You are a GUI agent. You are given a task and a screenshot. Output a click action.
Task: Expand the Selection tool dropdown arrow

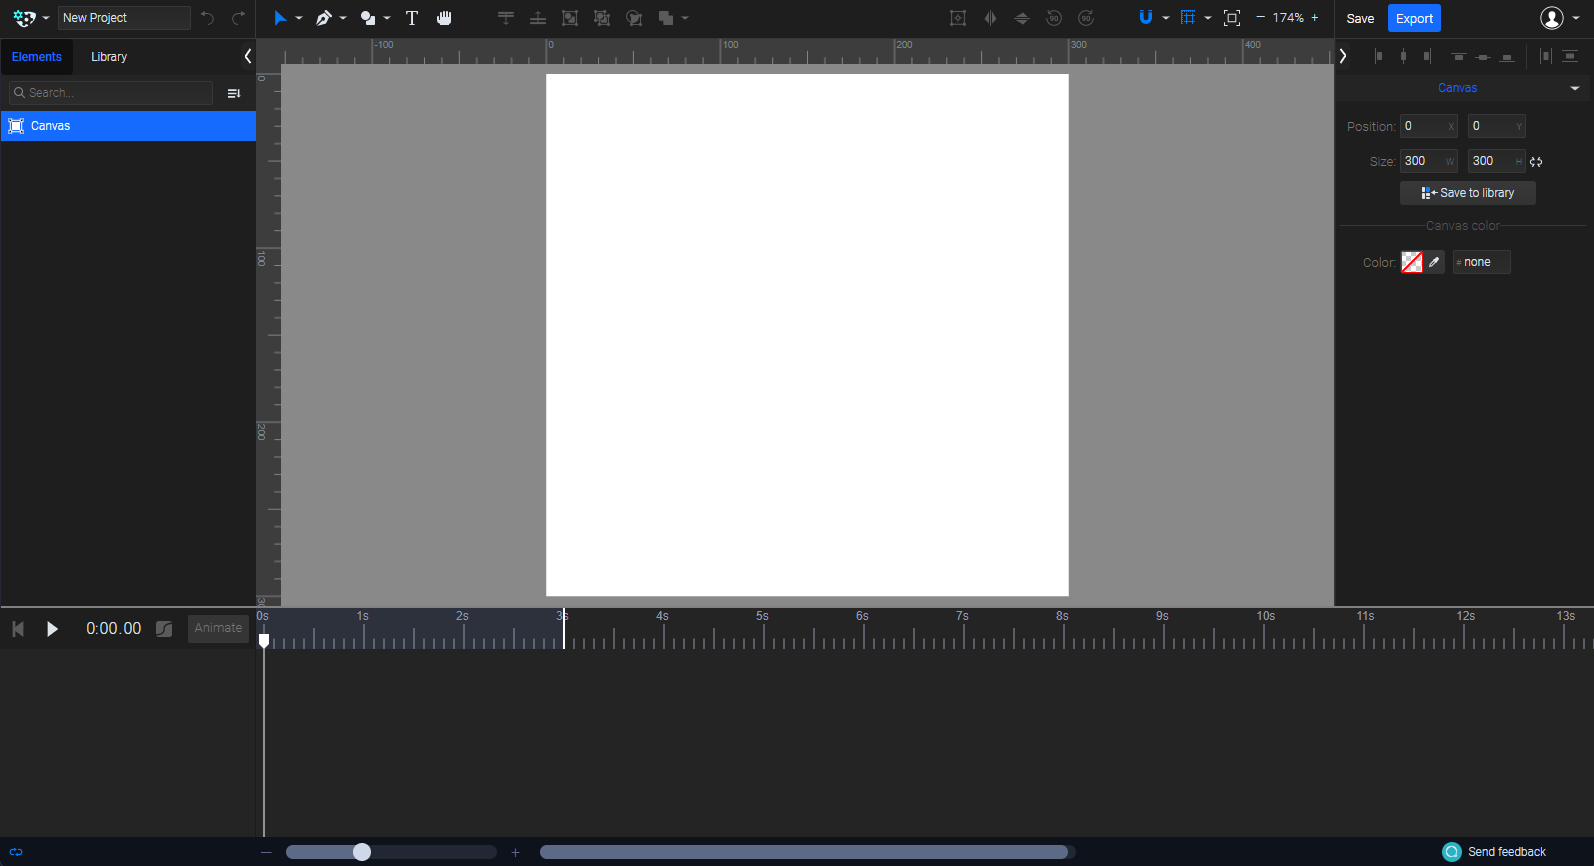click(x=299, y=18)
